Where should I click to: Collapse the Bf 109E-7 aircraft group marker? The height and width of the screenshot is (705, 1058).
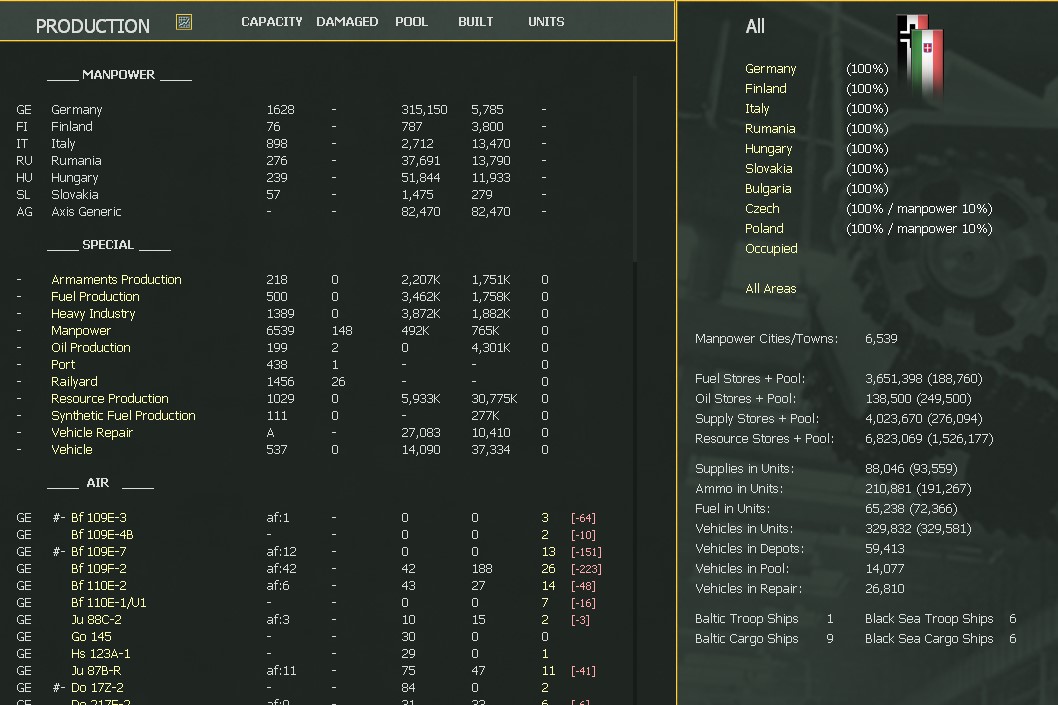58,552
